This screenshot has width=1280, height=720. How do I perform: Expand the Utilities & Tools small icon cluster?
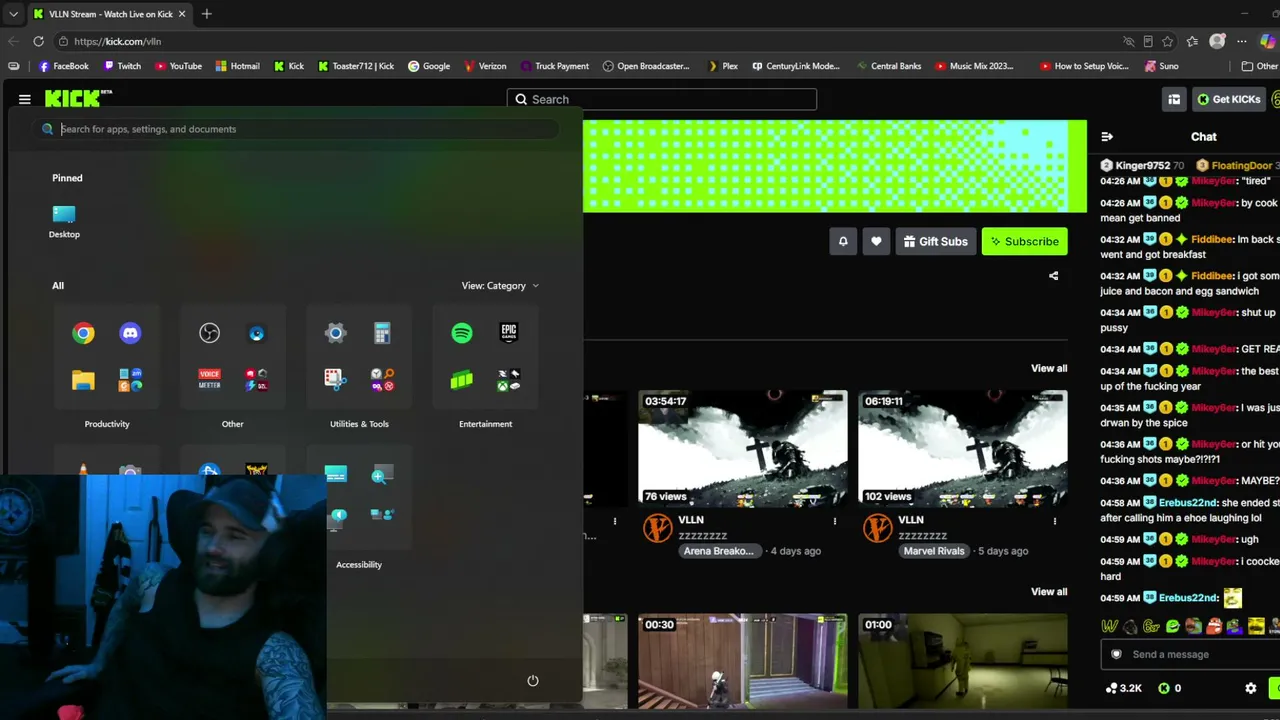[382, 380]
